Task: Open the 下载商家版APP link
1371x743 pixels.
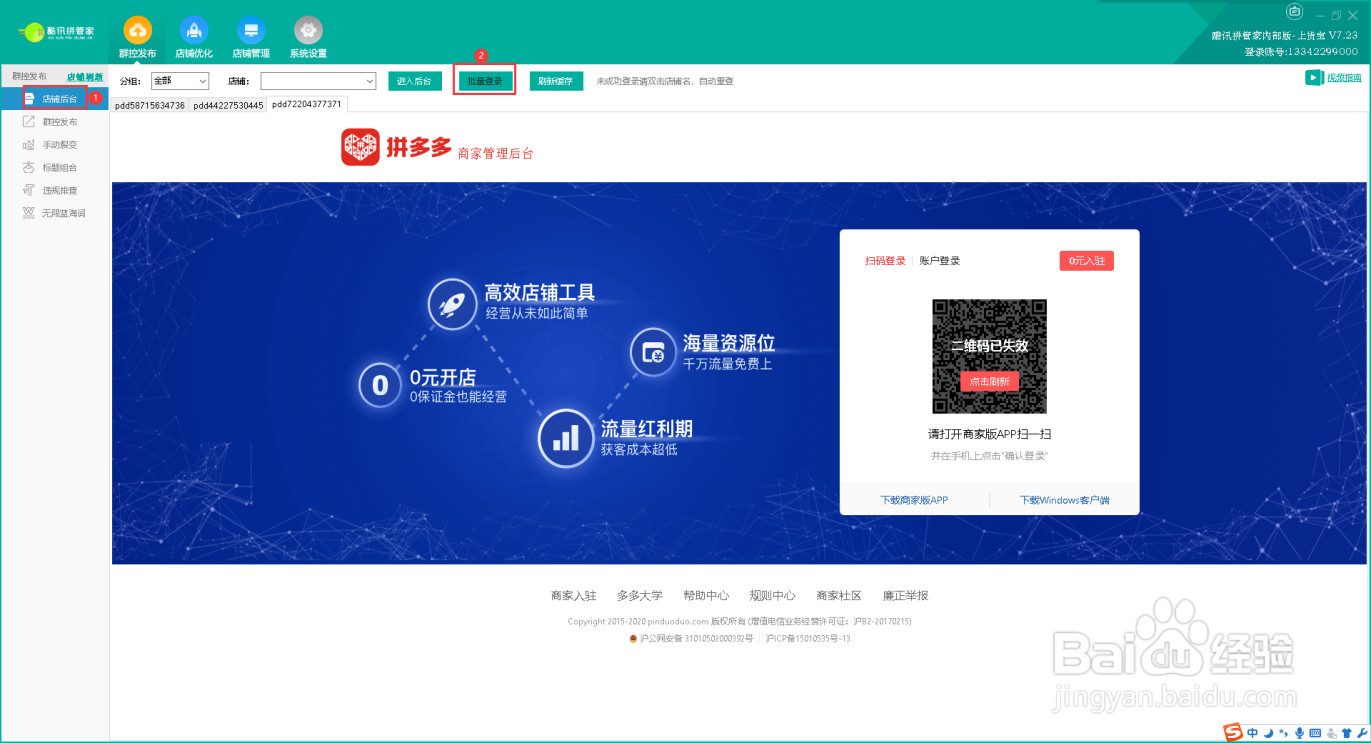Action: pos(914,500)
